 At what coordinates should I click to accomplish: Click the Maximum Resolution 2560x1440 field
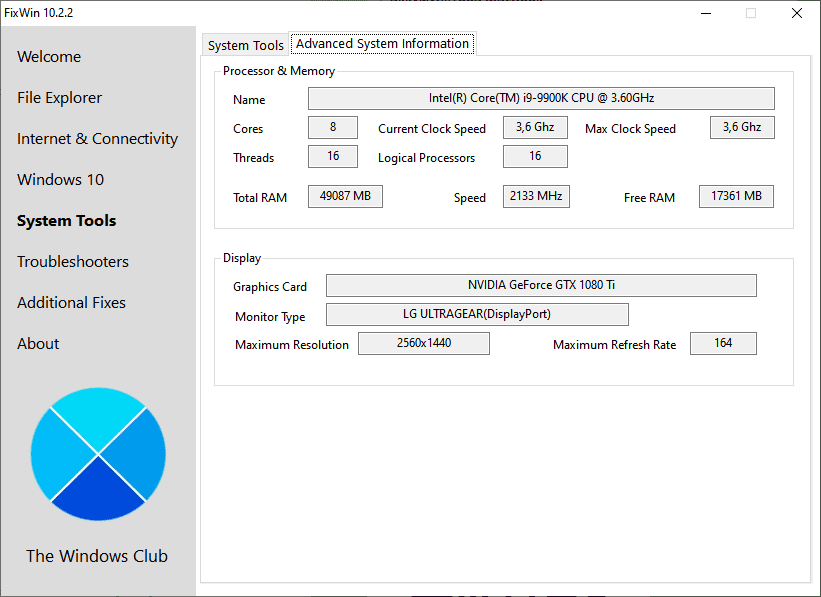[424, 343]
